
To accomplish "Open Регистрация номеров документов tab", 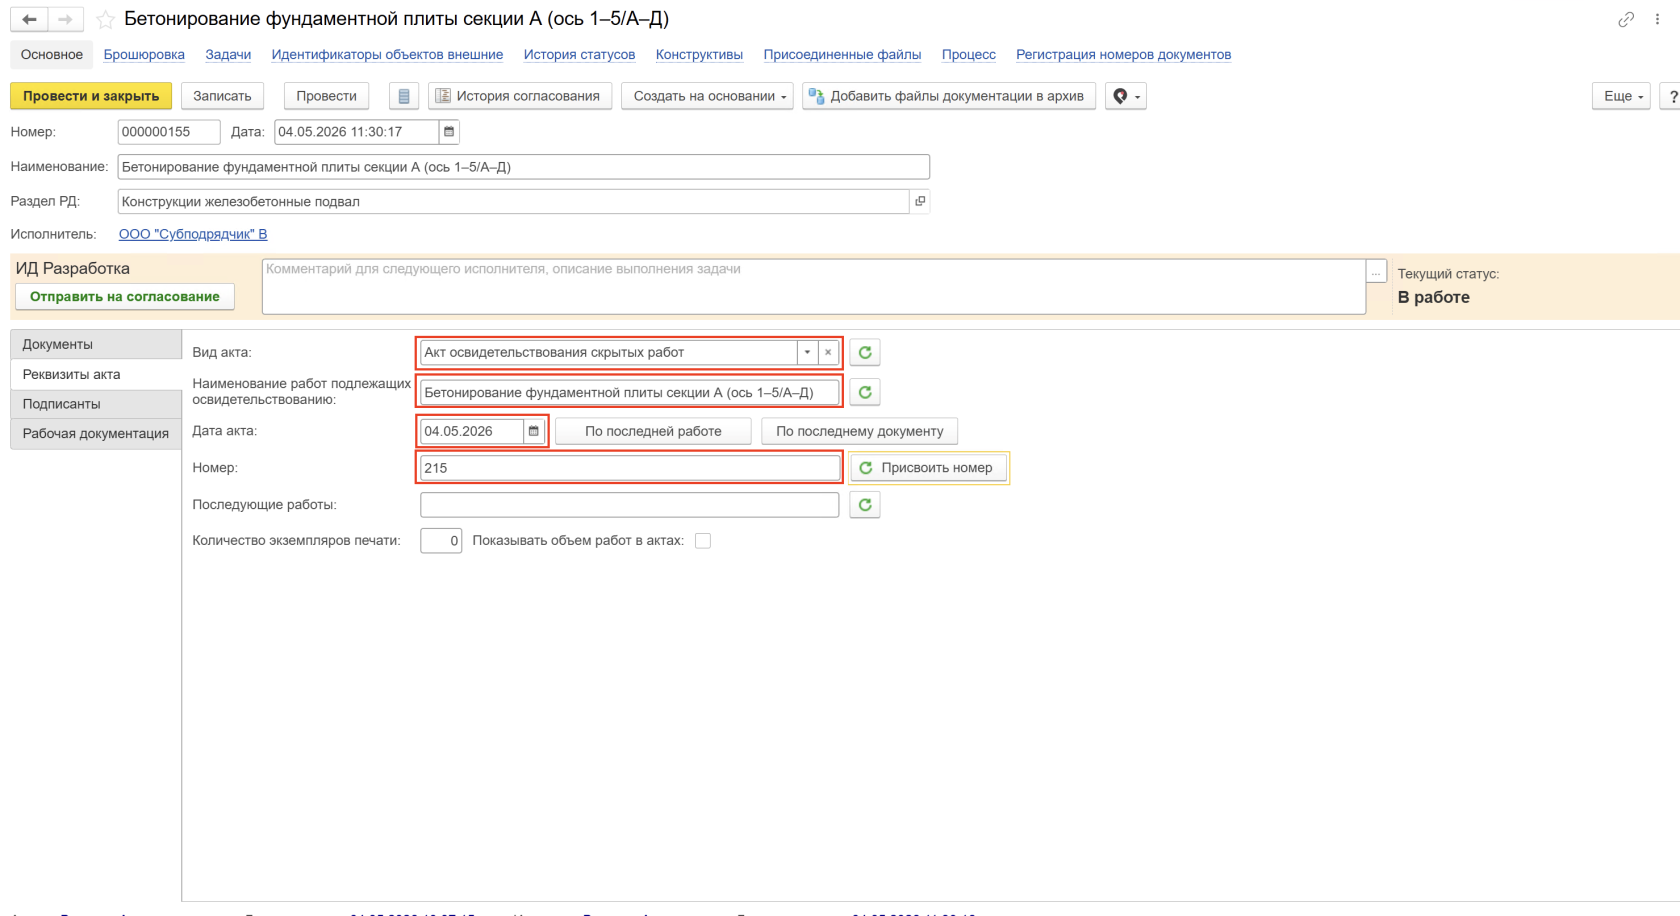I will [x=1123, y=55].
